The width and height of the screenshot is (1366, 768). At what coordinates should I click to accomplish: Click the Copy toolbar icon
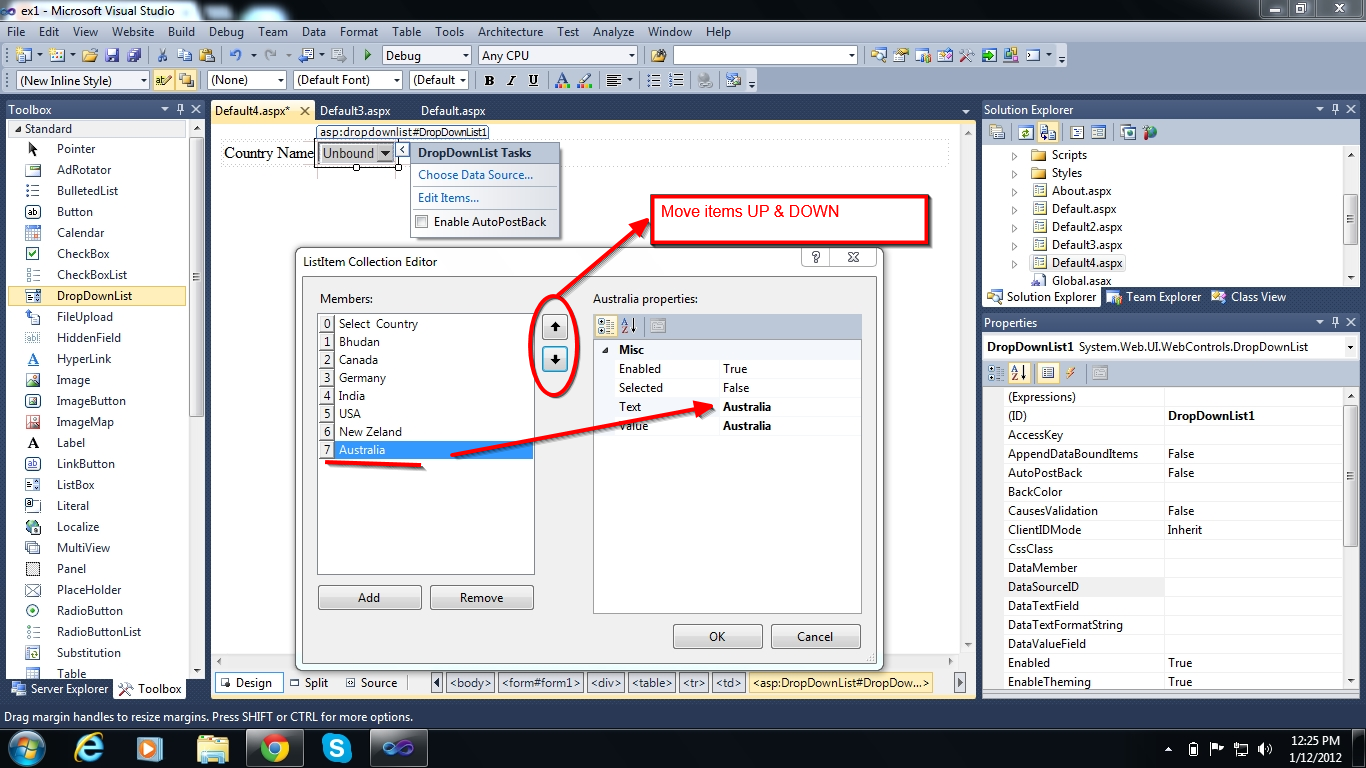coord(185,56)
